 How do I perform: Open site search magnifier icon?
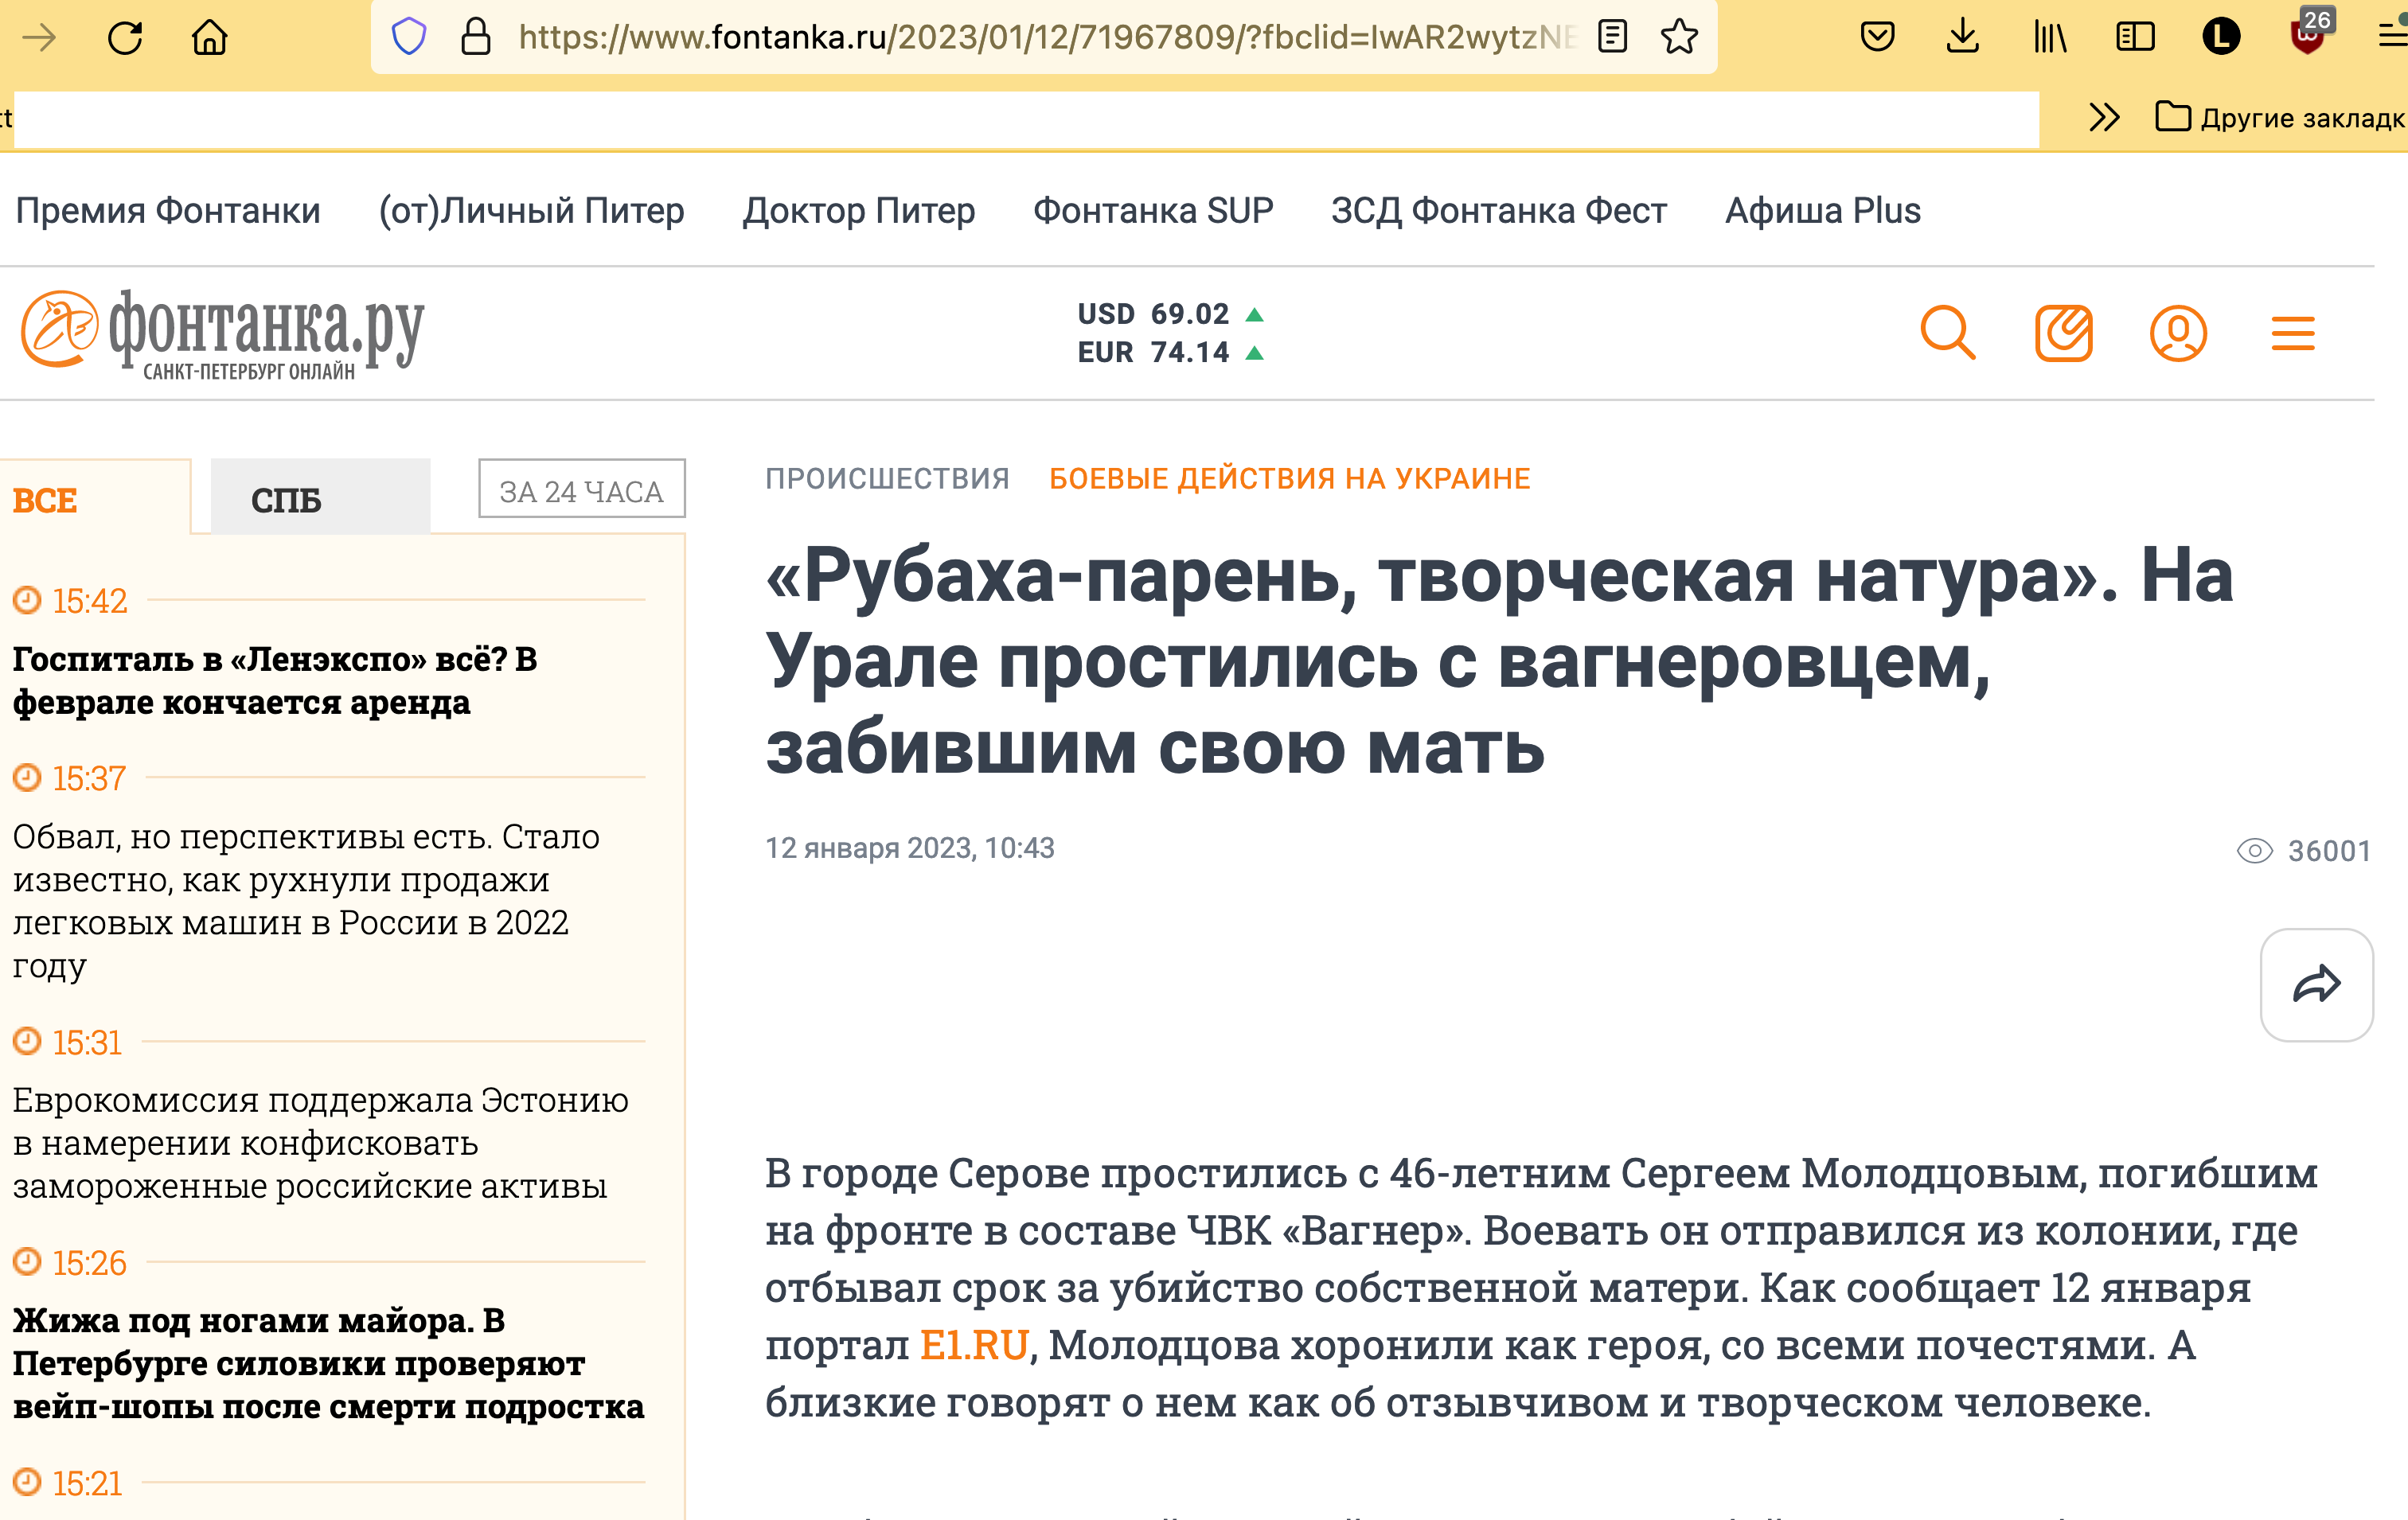pyautogui.click(x=1947, y=333)
